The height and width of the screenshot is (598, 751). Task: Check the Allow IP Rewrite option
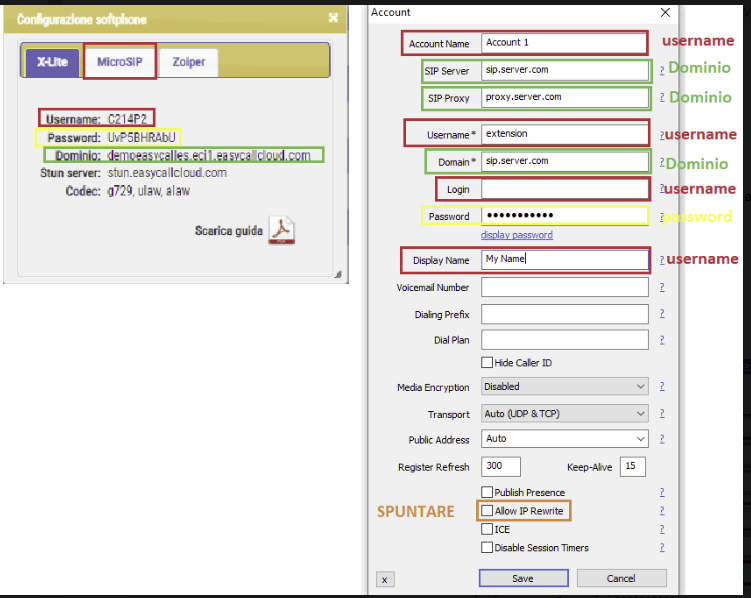(x=487, y=511)
